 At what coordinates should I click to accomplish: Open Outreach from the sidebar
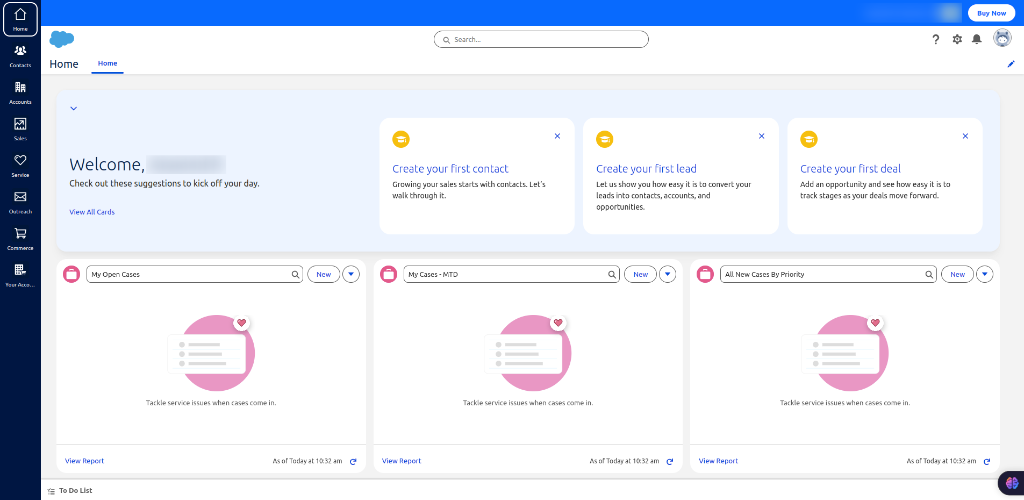click(20, 202)
